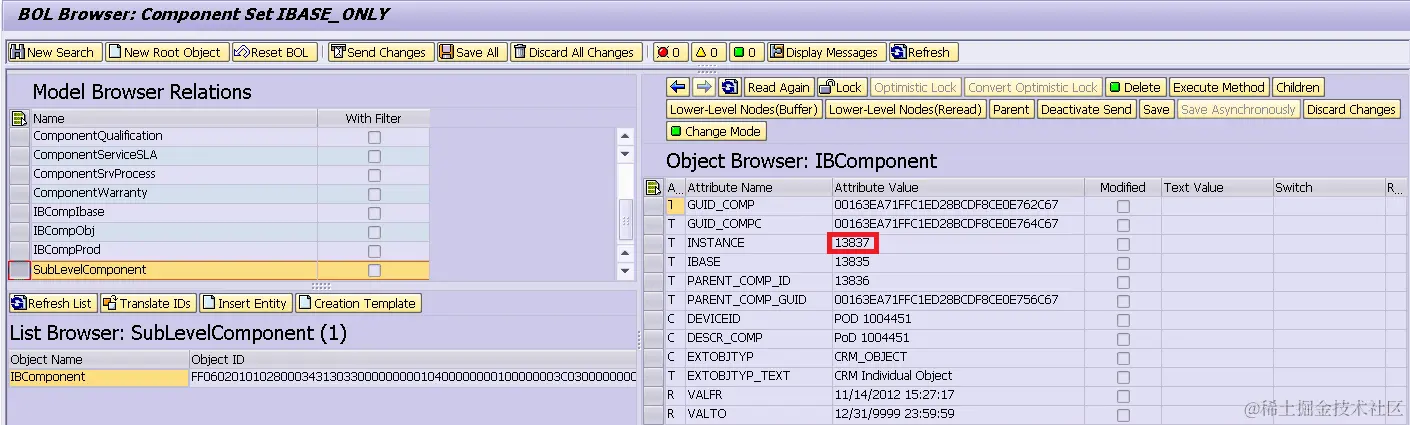Click the Children button
Screen dimensions: 1410x425
point(1298,87)
